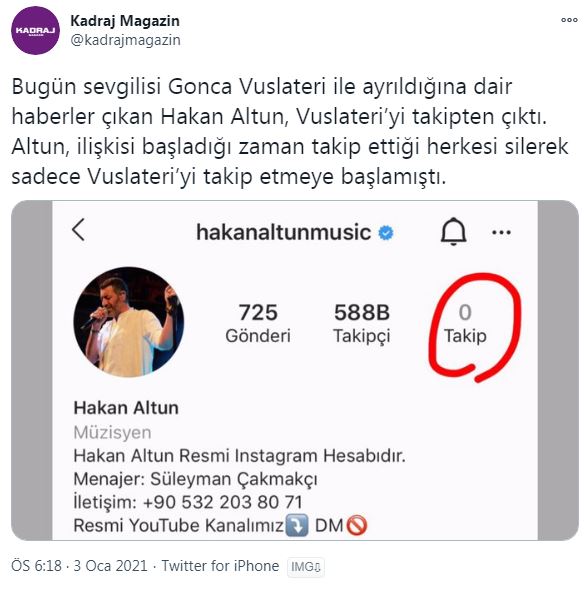Click the IMG alt badge beside timestamp

pos(306,567)
